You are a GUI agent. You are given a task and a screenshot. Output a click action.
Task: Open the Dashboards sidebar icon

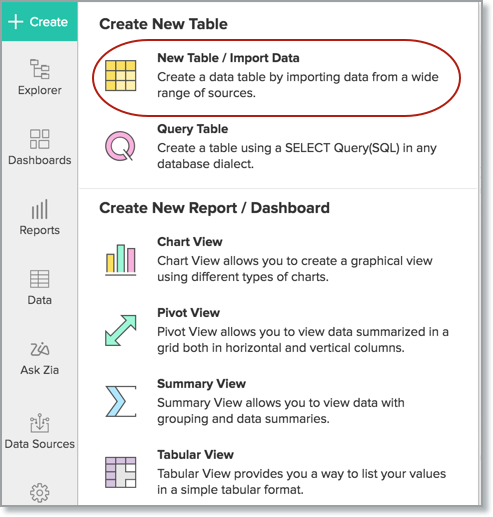39,139
